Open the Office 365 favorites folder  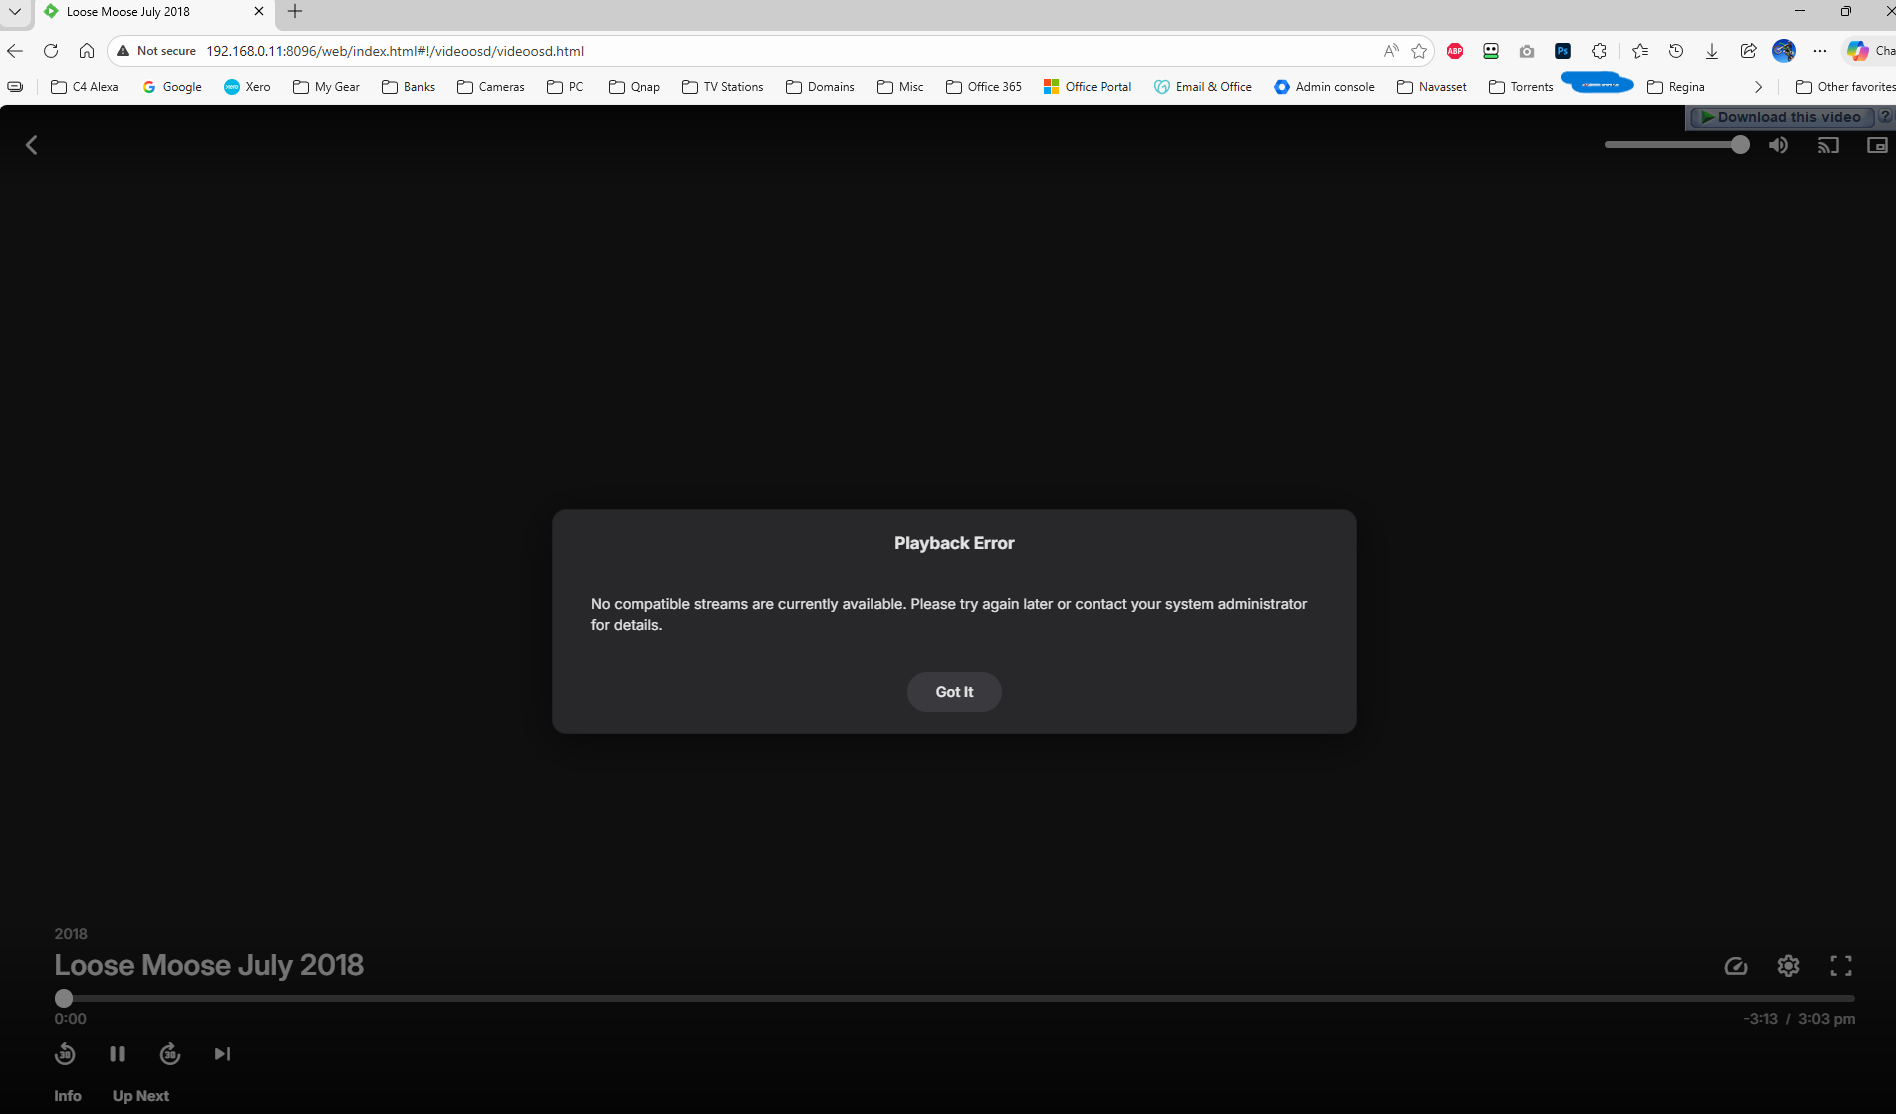click(984, 87)
